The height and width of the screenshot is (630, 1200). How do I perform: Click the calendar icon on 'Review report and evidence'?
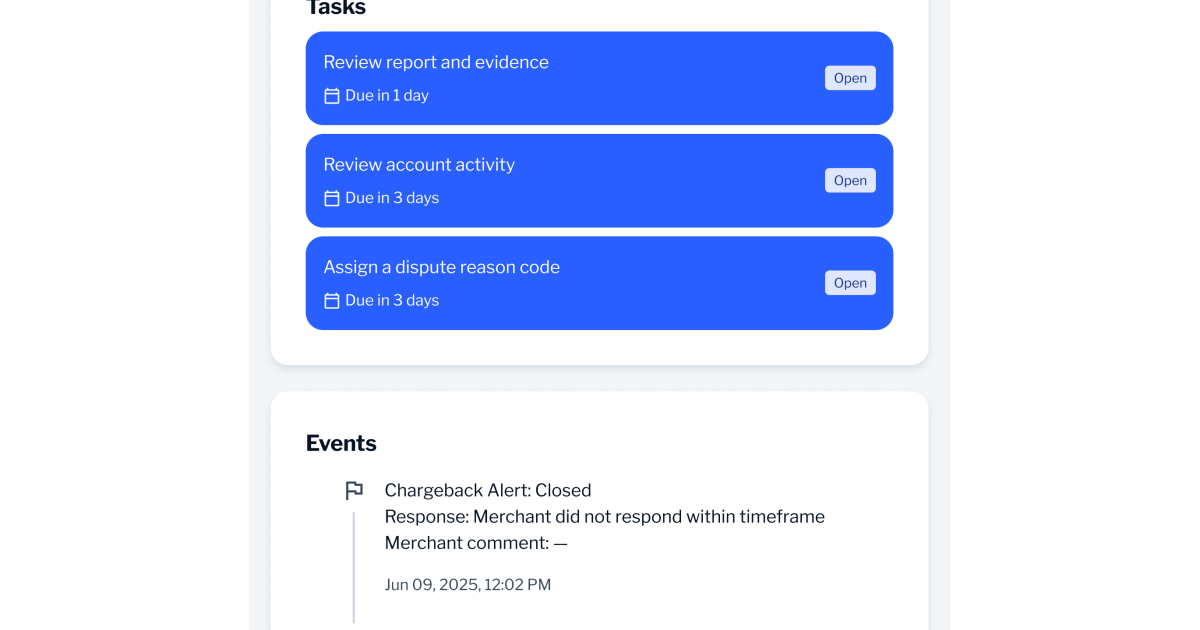331,95
